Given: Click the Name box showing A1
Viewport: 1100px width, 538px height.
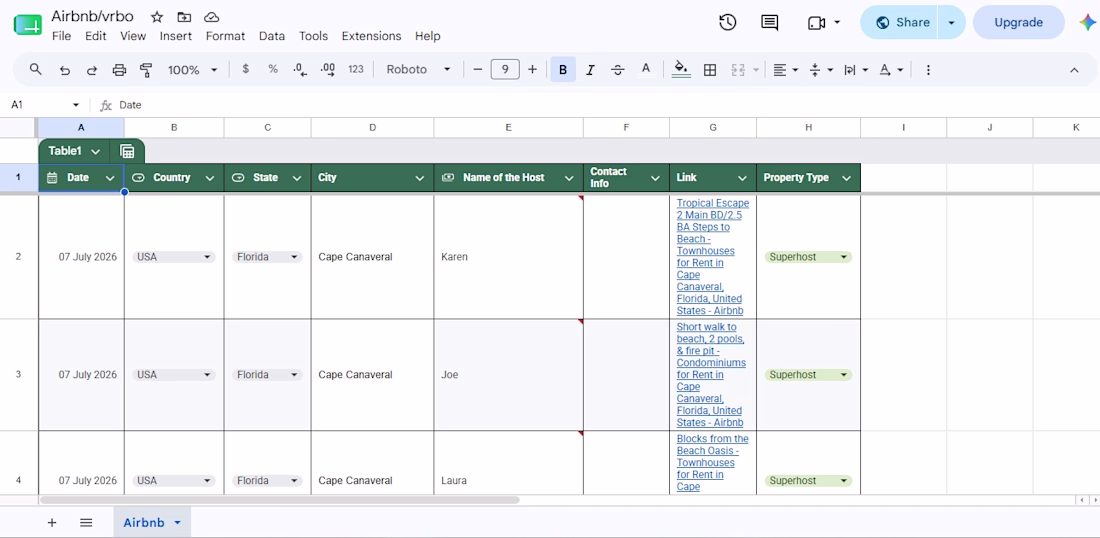Looking at the screenshot, I should point(45,105).
